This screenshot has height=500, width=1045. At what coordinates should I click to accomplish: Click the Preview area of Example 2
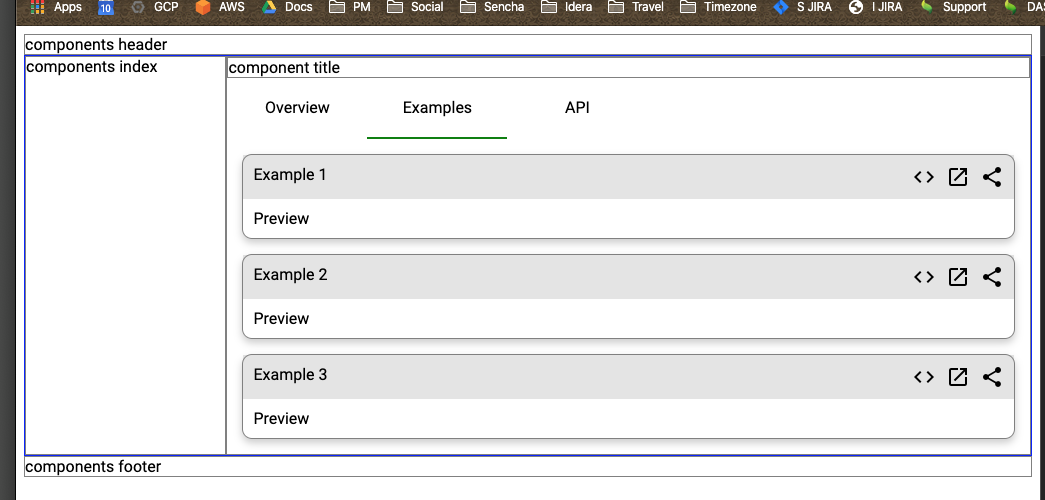click(628, 319)
